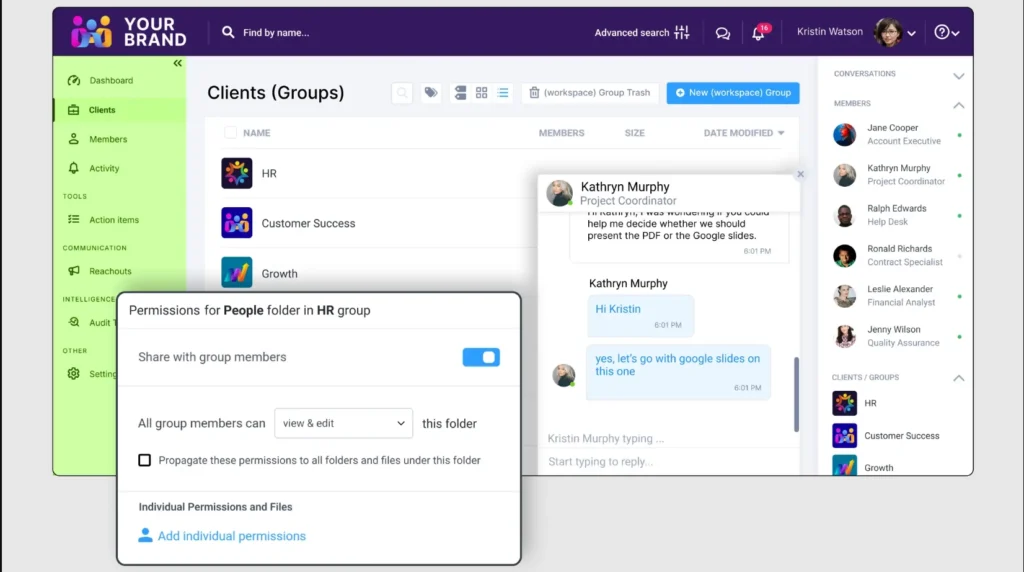
Task: Open Action items in the sidebar
Action: [113, 220]
